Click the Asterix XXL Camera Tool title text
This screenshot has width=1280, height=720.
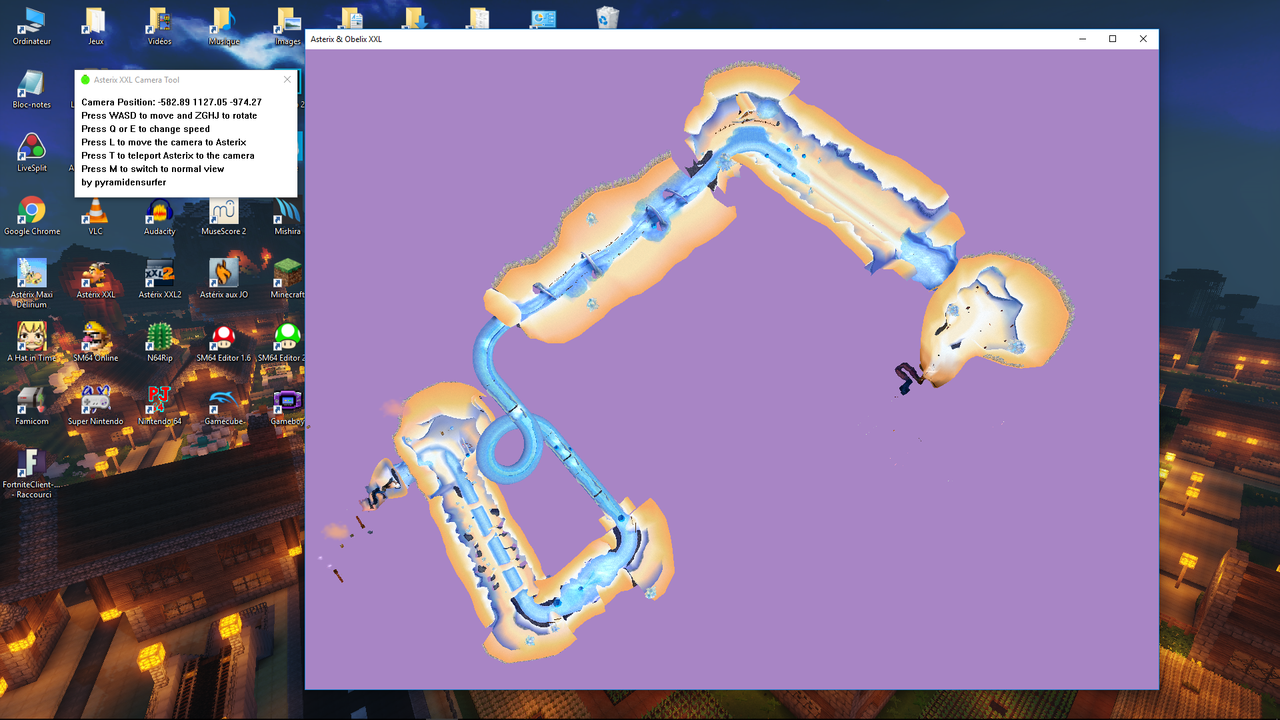tap(137, 80)
